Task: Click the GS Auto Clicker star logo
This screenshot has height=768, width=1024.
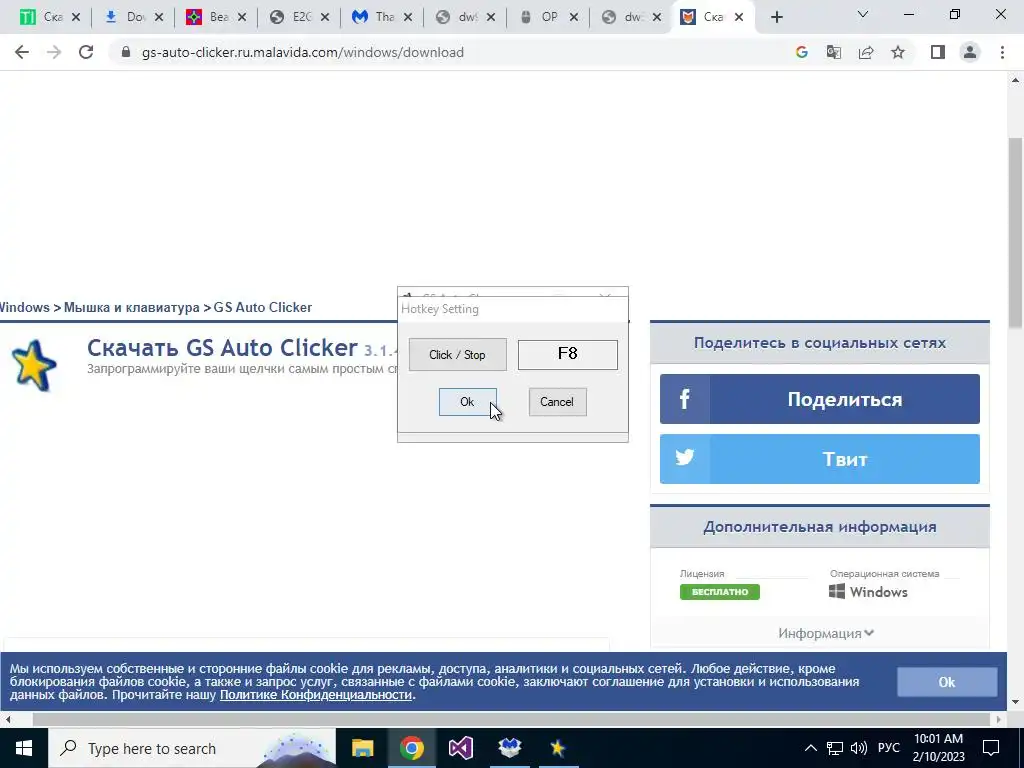Action: 34,366
